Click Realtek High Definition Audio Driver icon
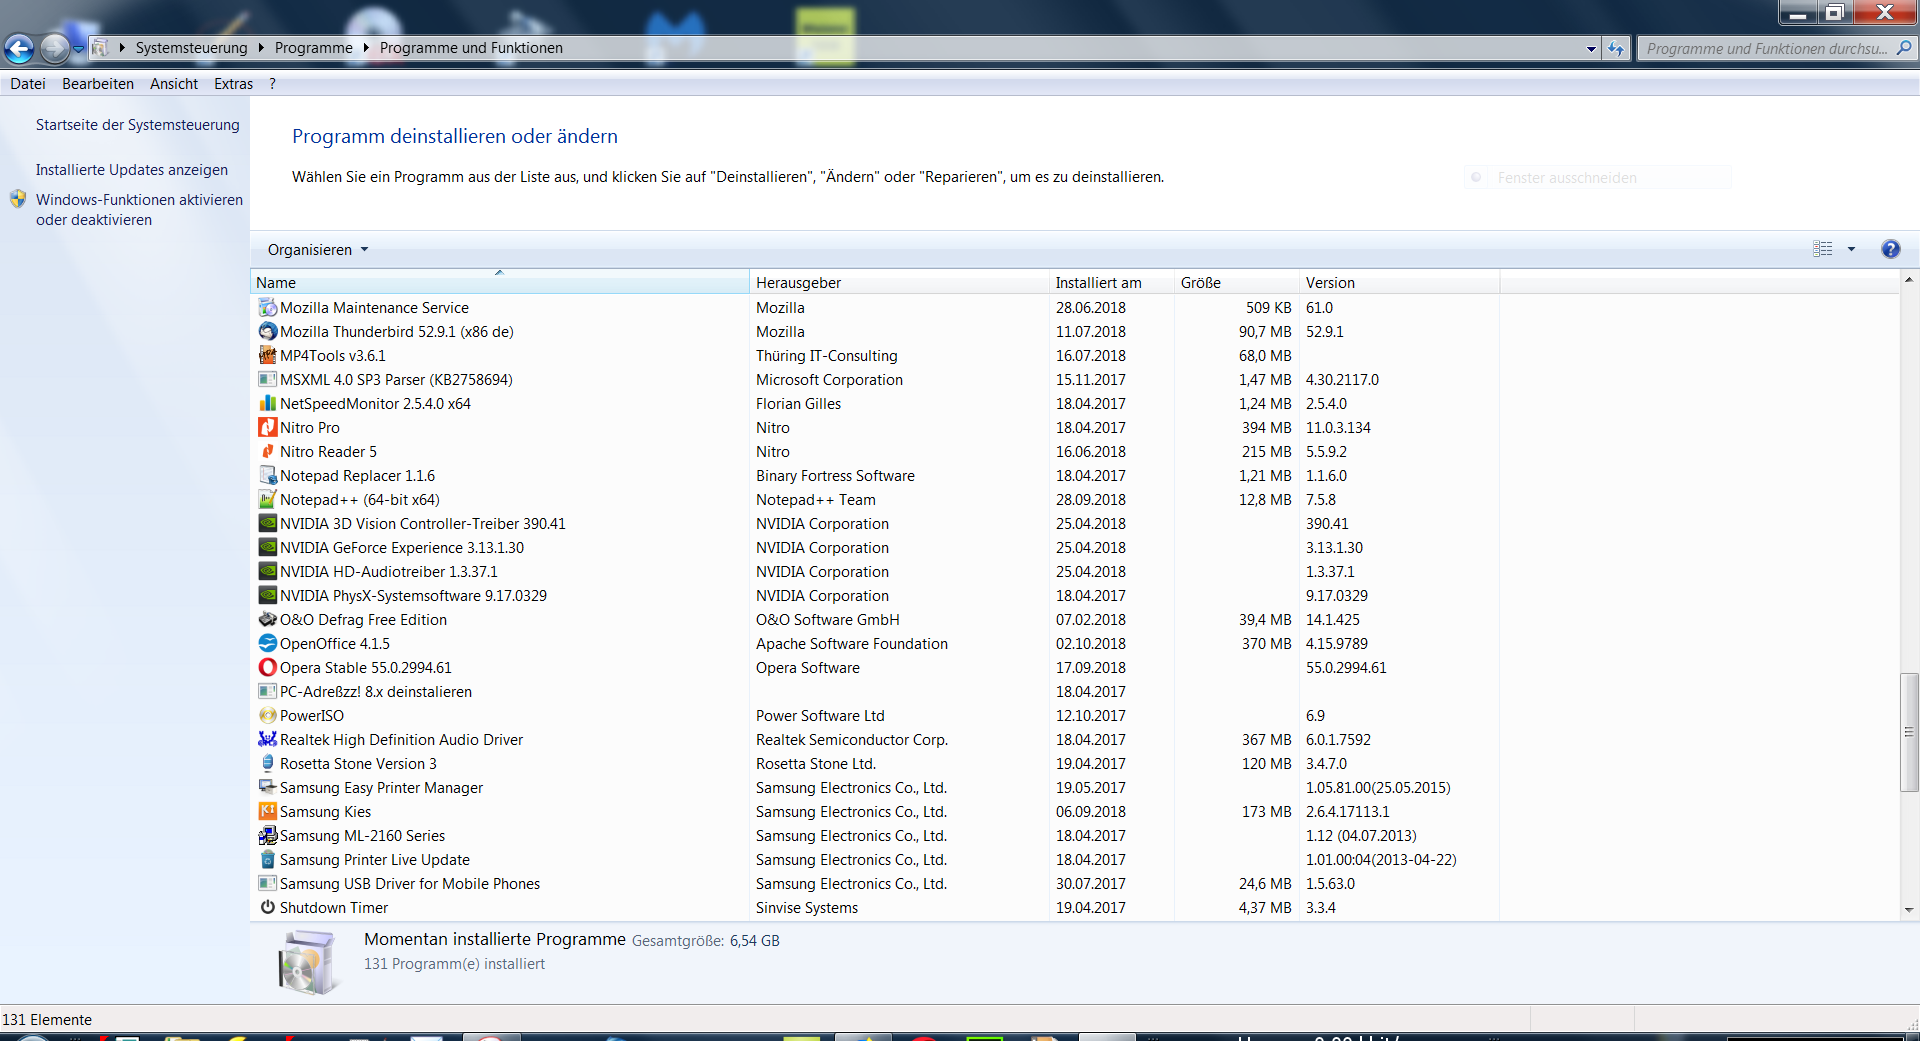Image resolution: width=1920 pixels, height=1041 pixels. point(267,739)
